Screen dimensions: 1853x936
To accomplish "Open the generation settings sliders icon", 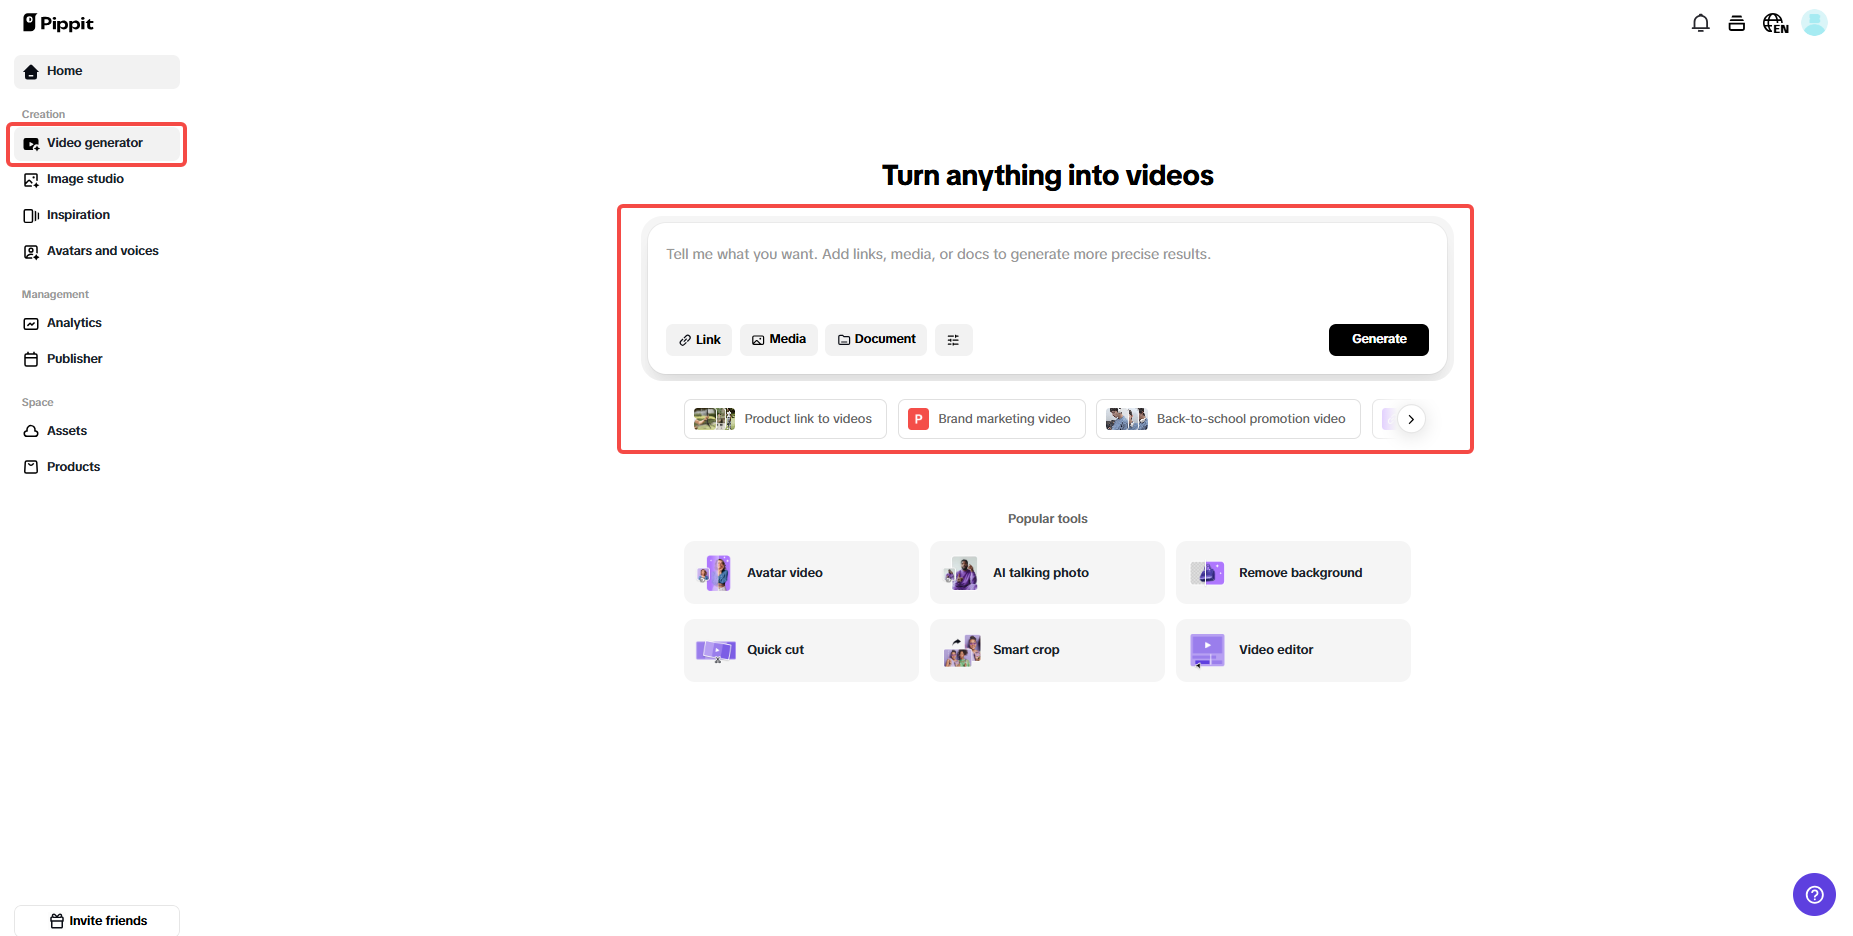I will click(x=953, y=340).
